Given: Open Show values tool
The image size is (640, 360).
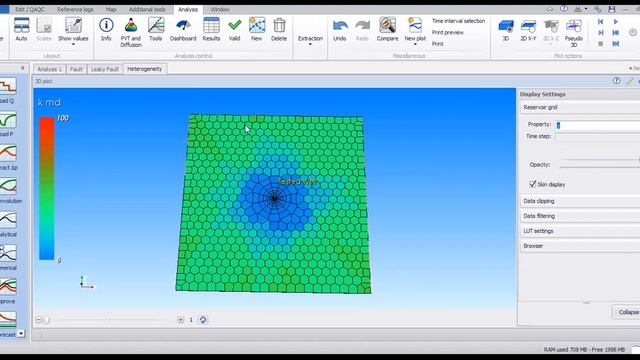Looking at the screenshot, I should click(73, 31).
